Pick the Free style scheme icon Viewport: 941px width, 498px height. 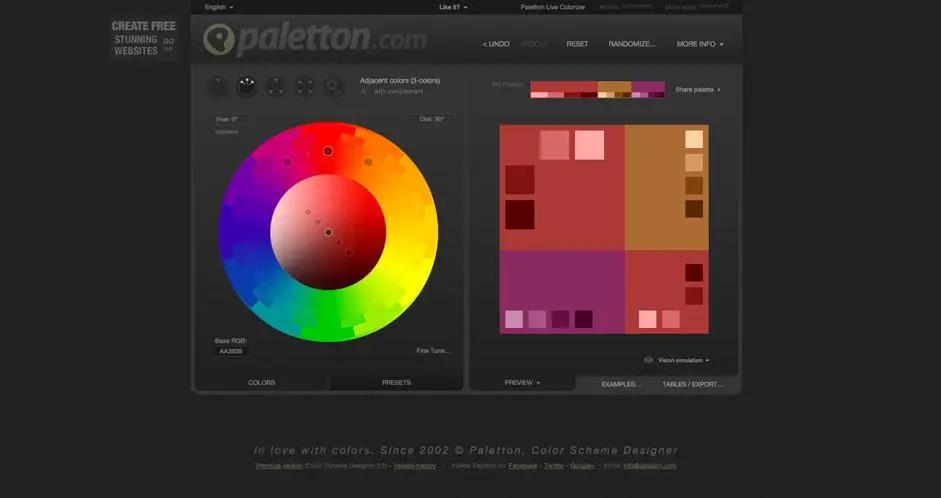coord(333,87)
